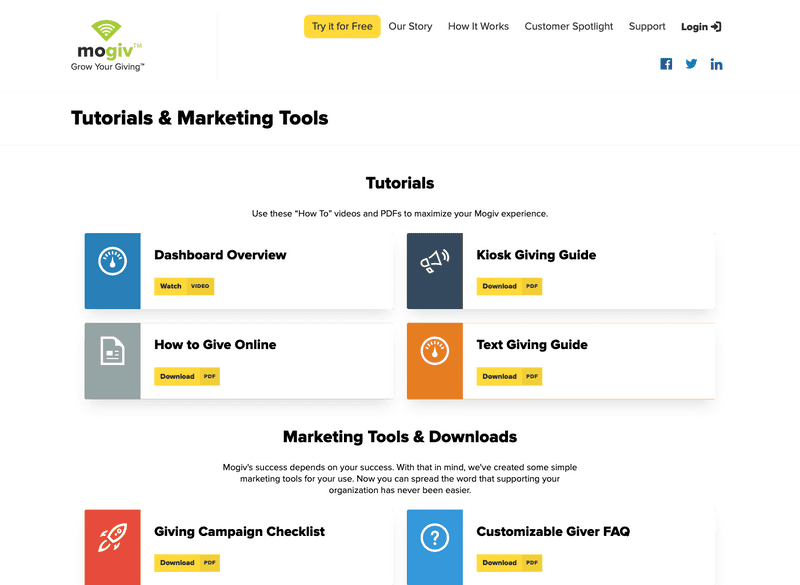Click the Dashboard Overview title
This screenshot has width=800, height=585.
coord(220,255)
